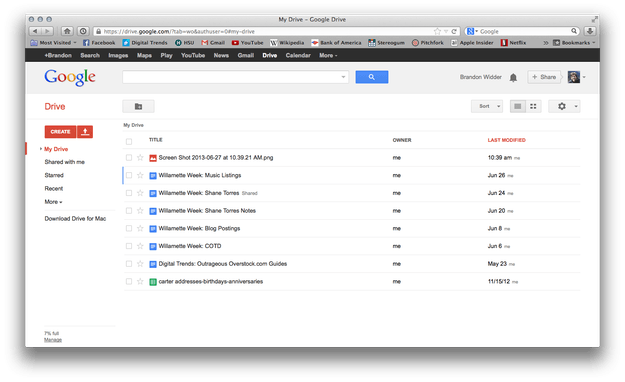625x382 pixels.
Task: Open the Wikipedia bookmark
Action: [x=287, y=43]
